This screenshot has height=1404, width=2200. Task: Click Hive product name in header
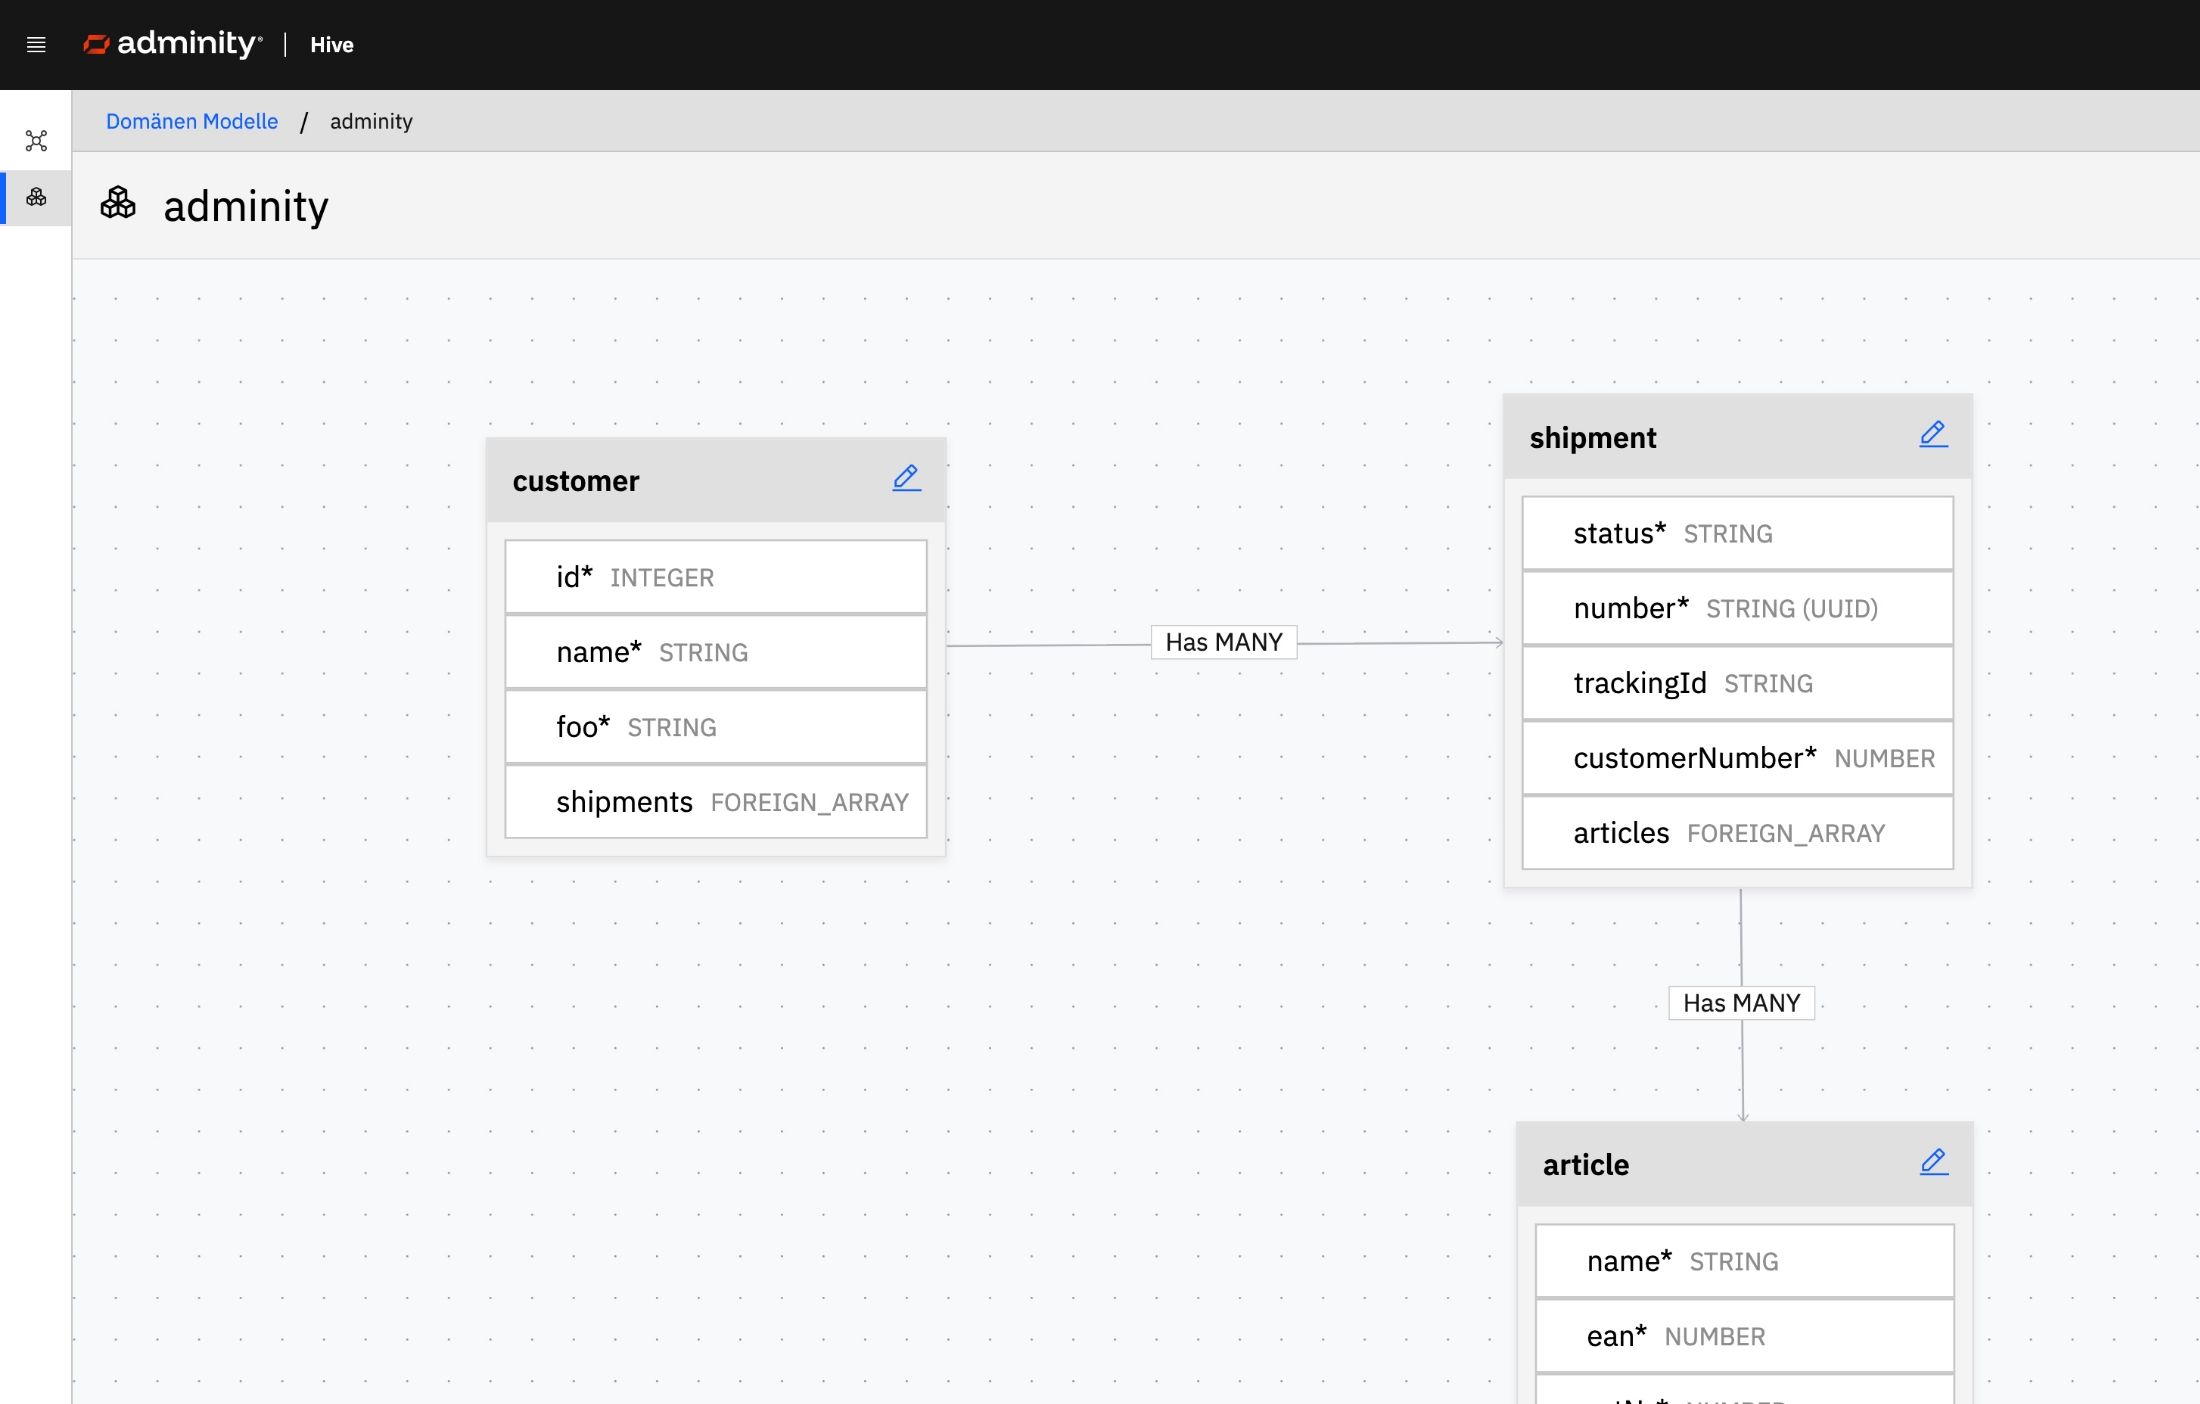pos(331,45)
